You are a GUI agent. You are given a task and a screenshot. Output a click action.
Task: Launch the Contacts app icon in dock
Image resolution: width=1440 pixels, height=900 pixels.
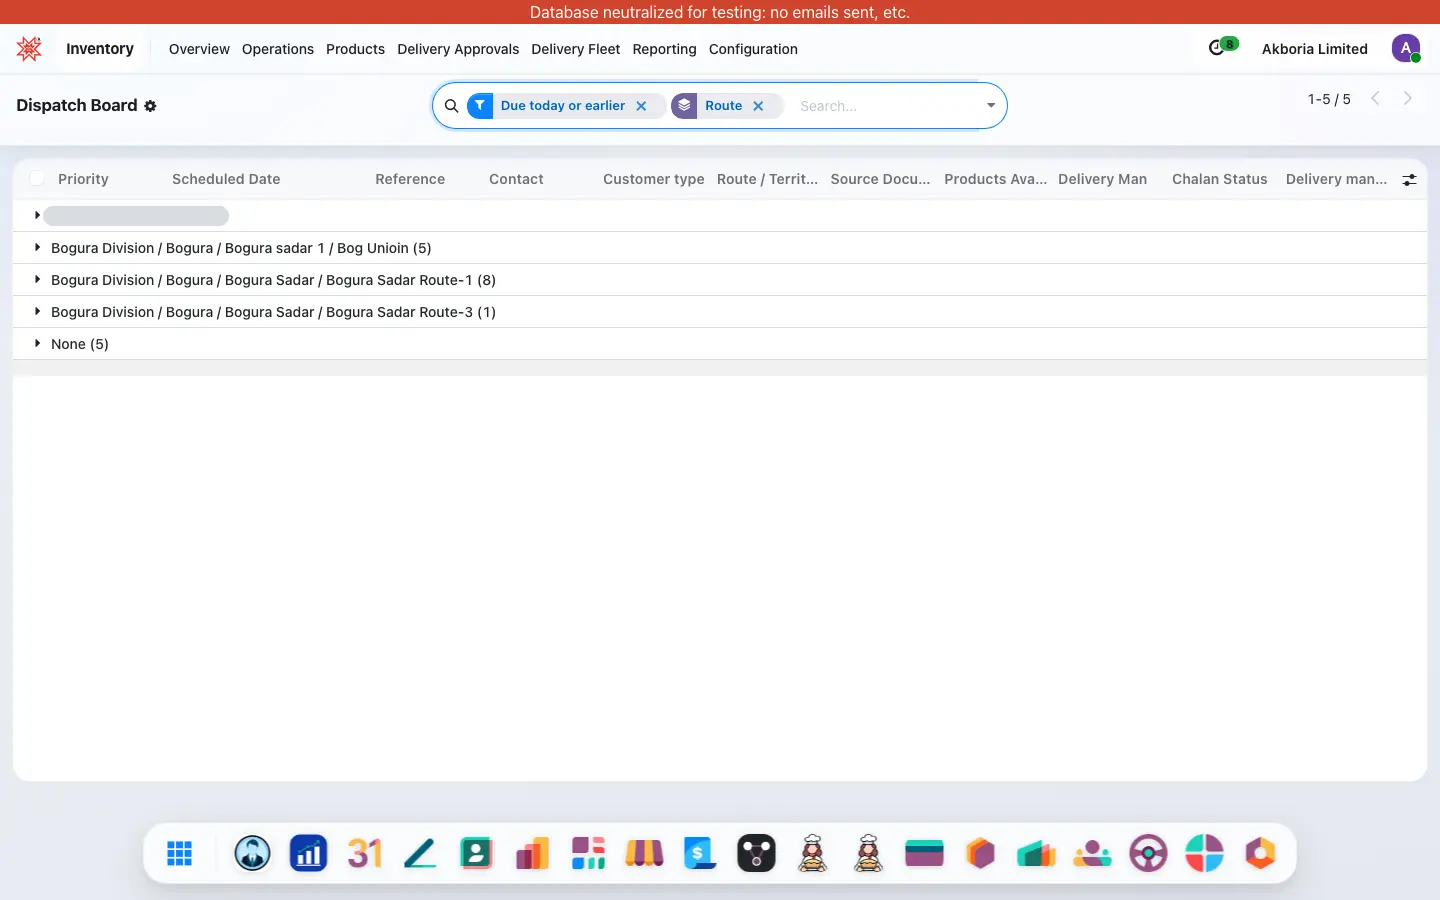click(x=477, y=853)
